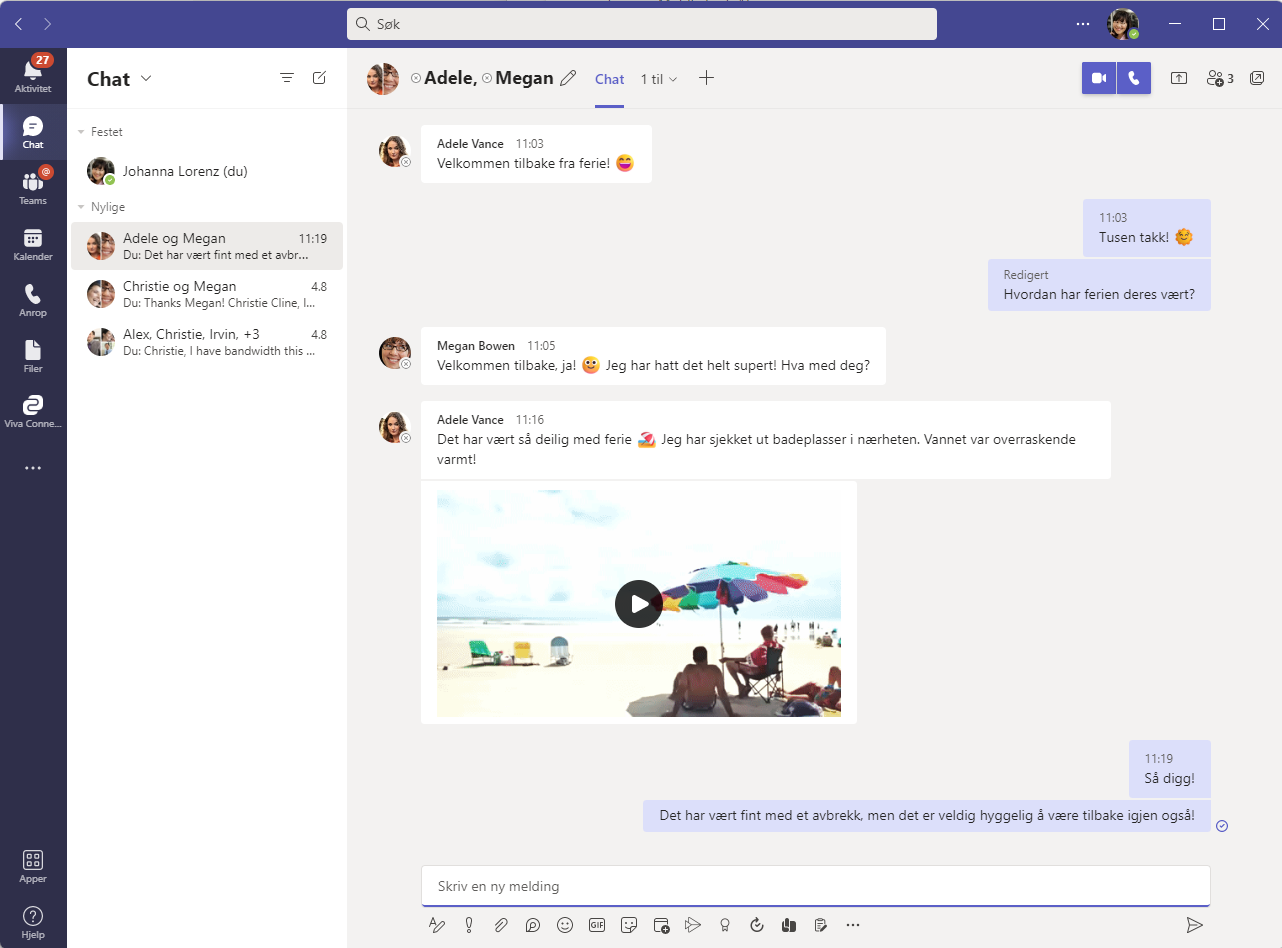The image size is (1282, 948).
Task: Play the beach video
Action: [638, 603]
